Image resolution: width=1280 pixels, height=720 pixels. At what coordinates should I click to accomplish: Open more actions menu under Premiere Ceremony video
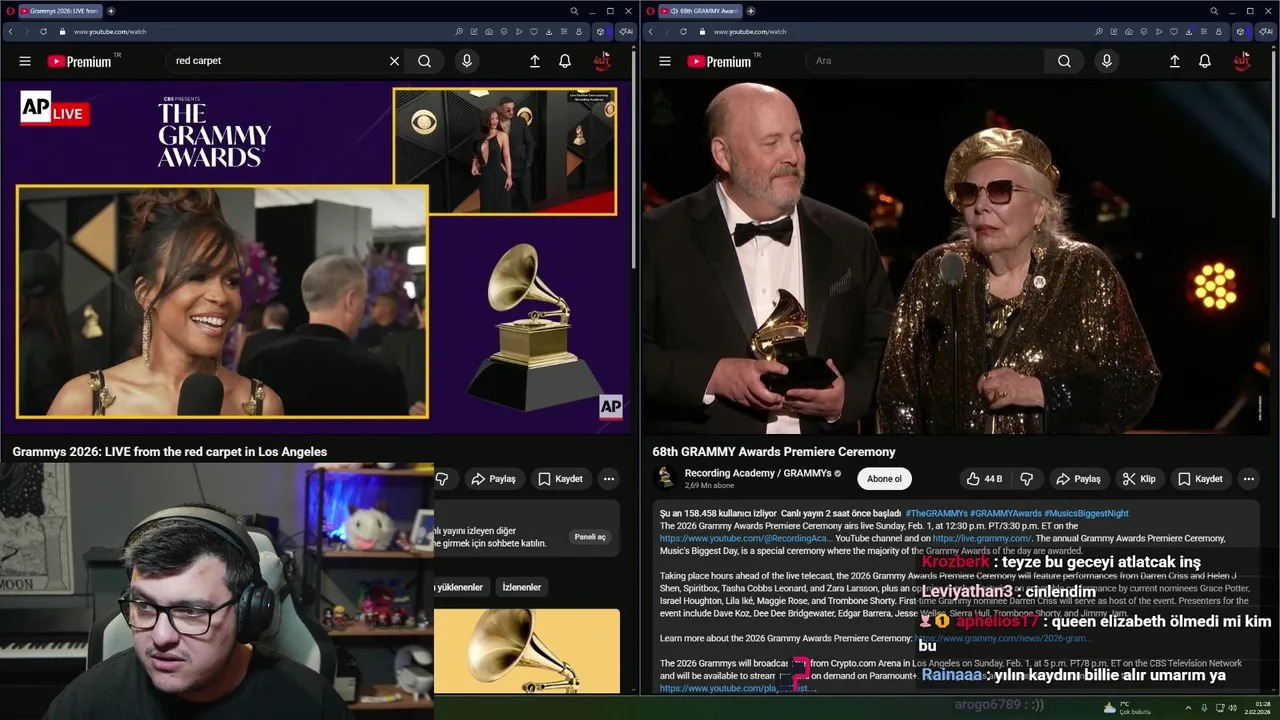[x=1248, y=479]
